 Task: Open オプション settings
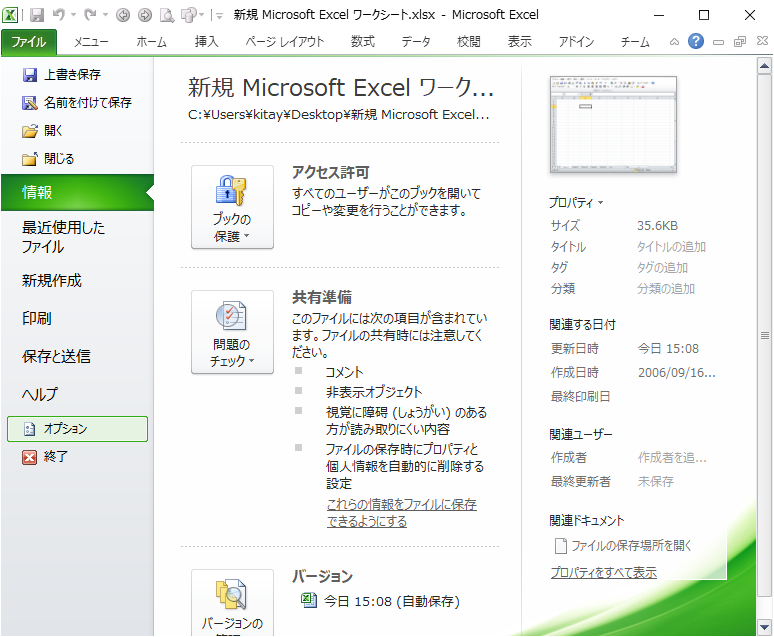[x=77, y=429]
